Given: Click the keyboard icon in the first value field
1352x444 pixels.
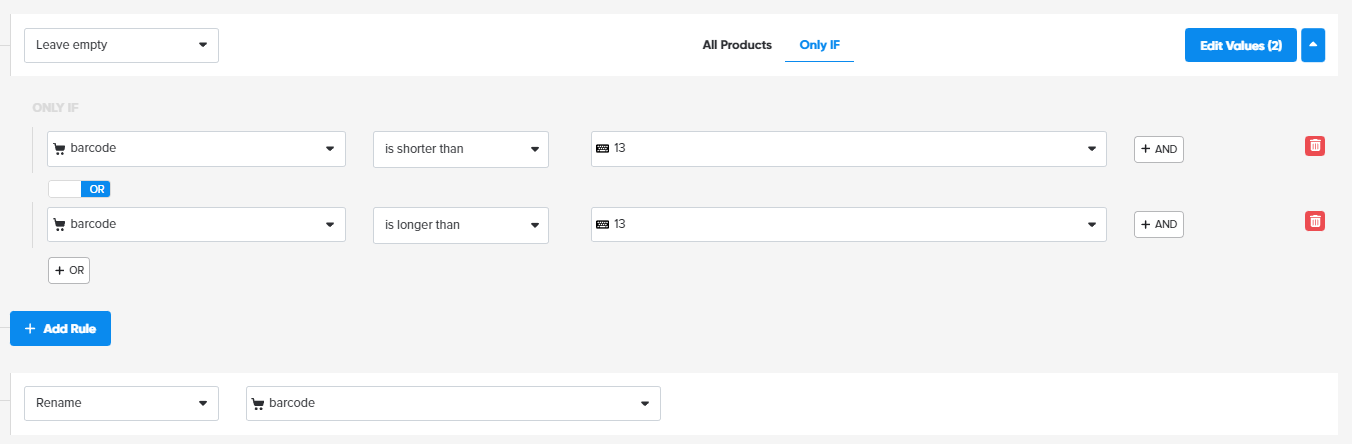Looking at the screenshot, I should coord(602,149).
